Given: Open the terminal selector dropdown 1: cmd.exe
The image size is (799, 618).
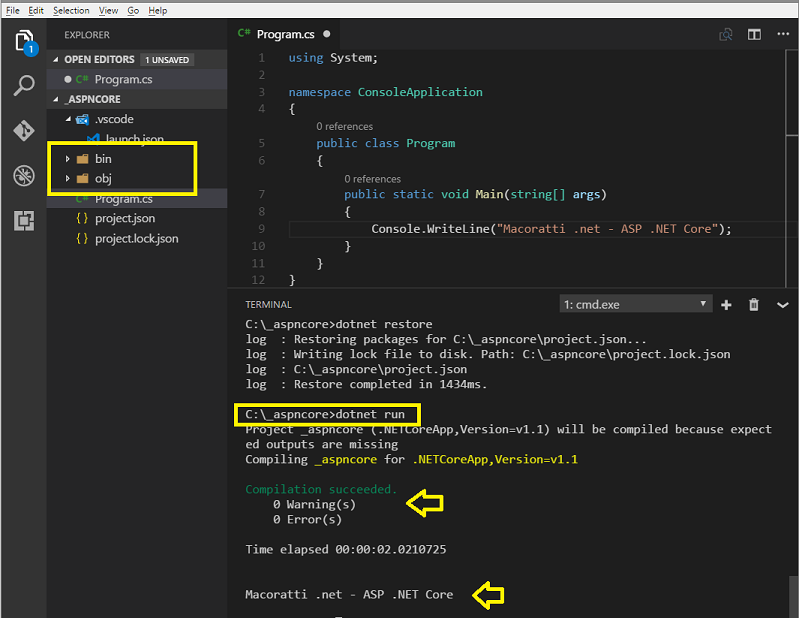Looking at the screenshot, I should click(x=635, y=304).
